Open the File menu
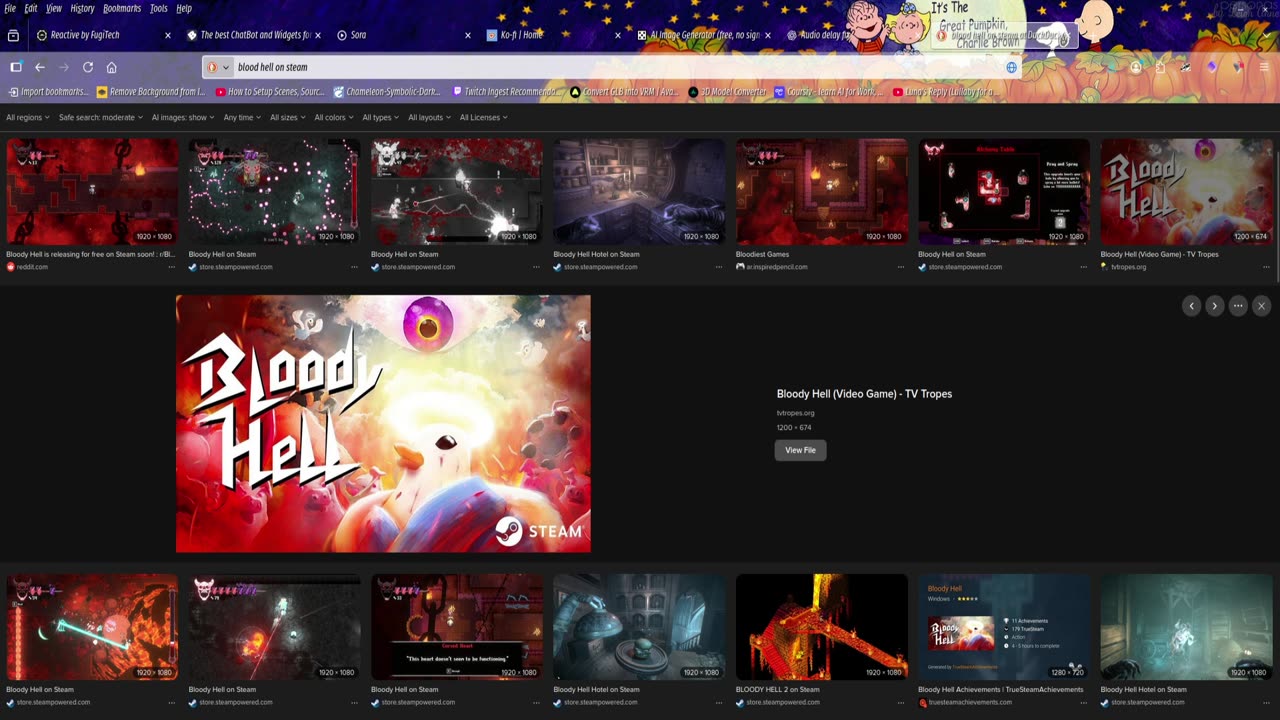This screenshot has width=1280, height=720. click(x=10, y=8)
